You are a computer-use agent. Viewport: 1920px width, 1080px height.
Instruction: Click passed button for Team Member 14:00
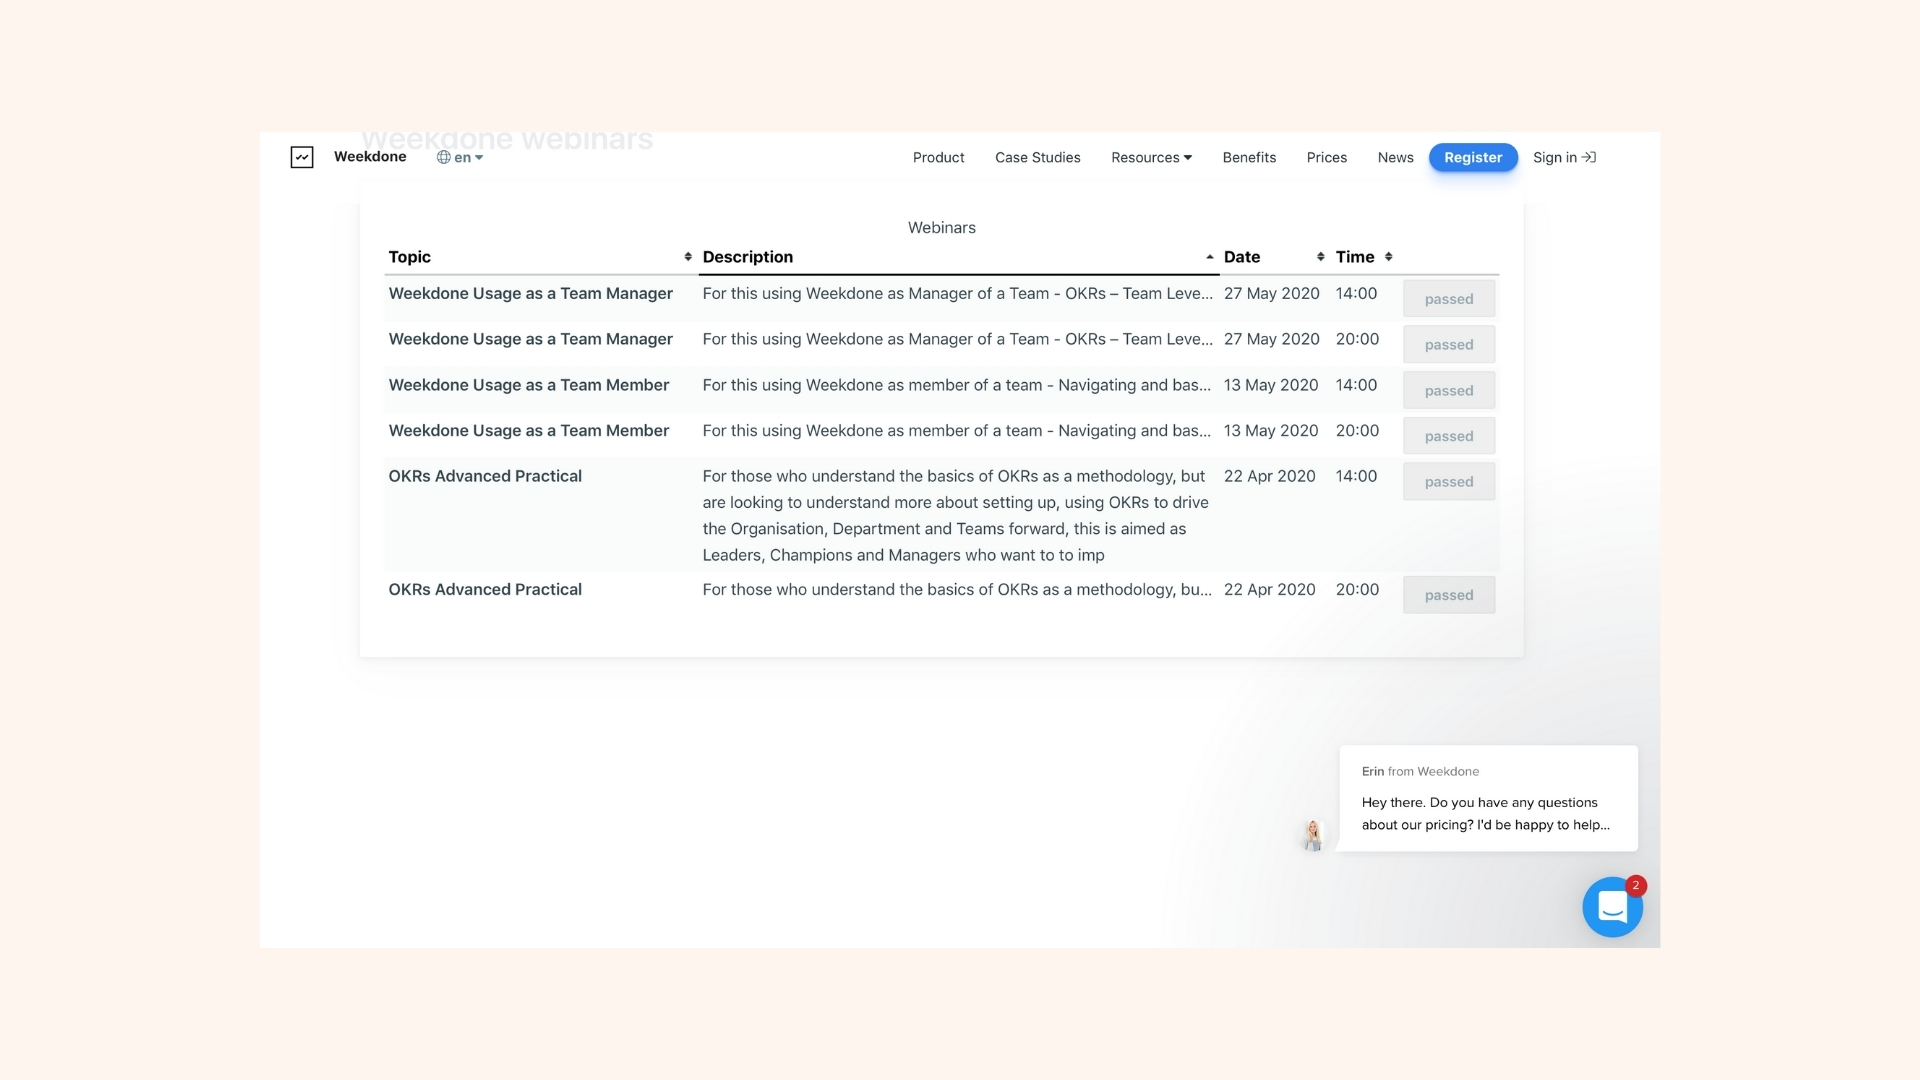[1449, 391]
